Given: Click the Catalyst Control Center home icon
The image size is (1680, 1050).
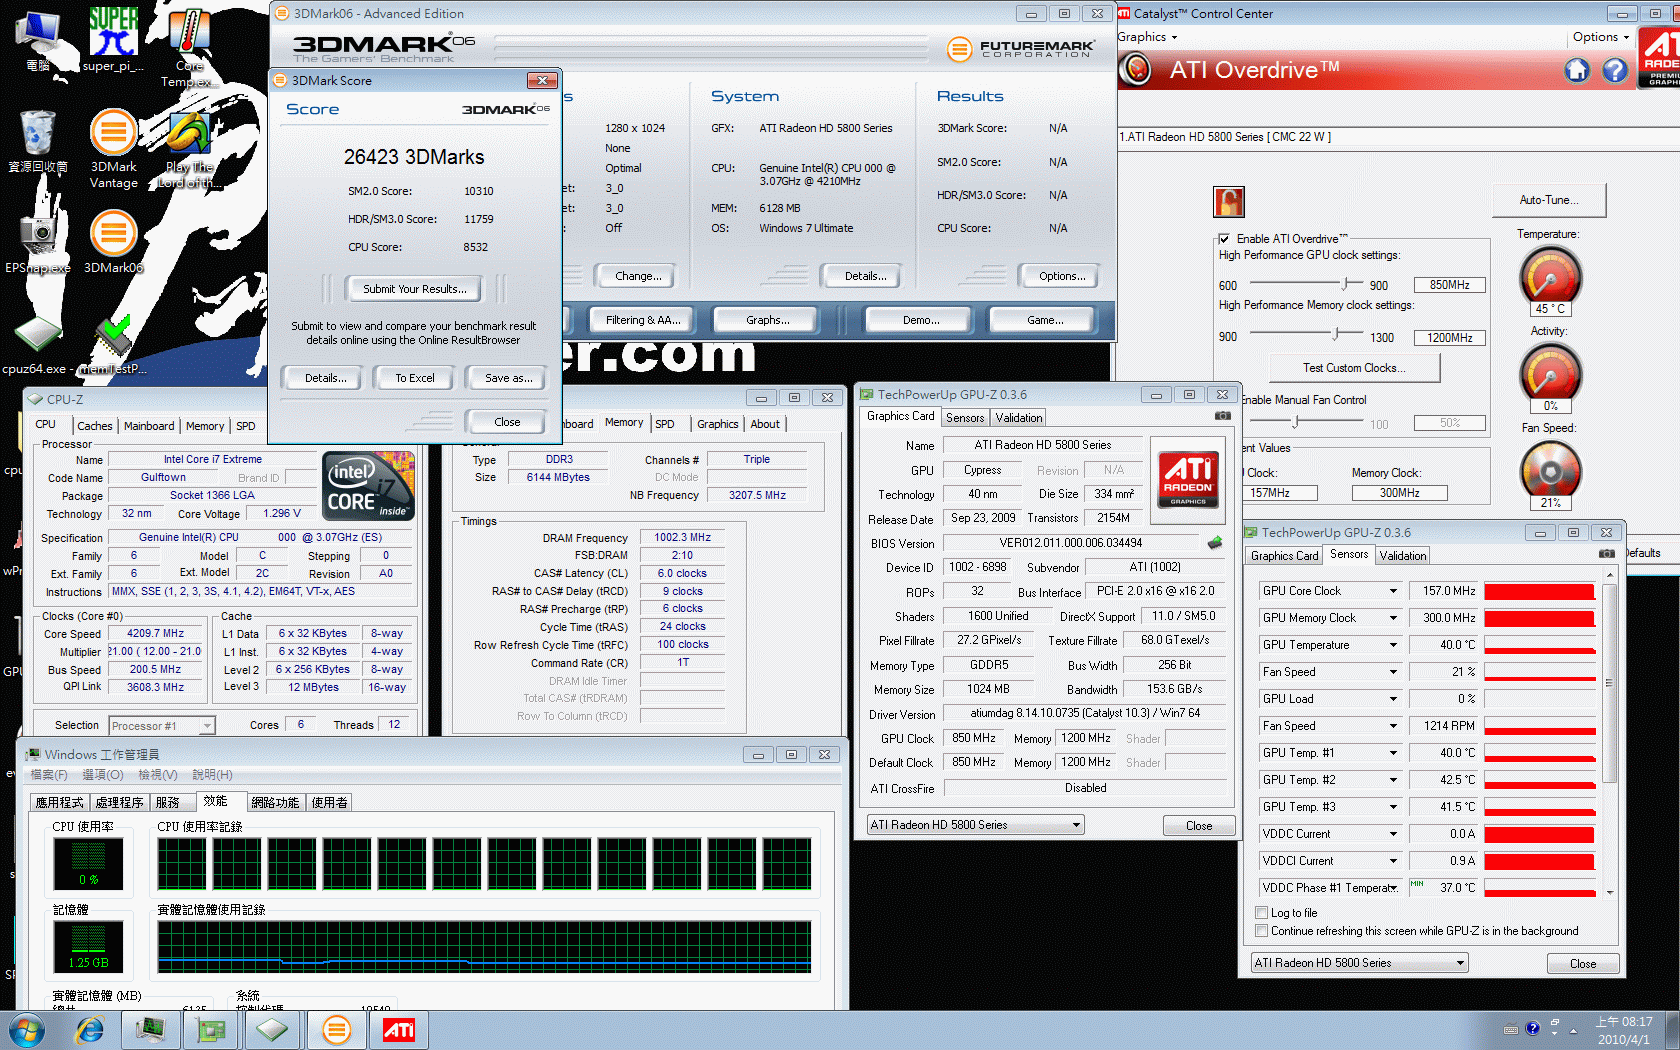Looking at the screenshot, I should coord(1577,70).
